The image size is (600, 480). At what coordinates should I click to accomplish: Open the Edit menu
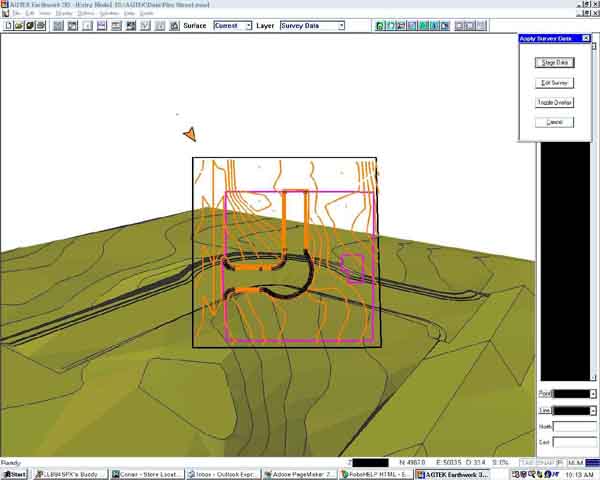[32, 12]
